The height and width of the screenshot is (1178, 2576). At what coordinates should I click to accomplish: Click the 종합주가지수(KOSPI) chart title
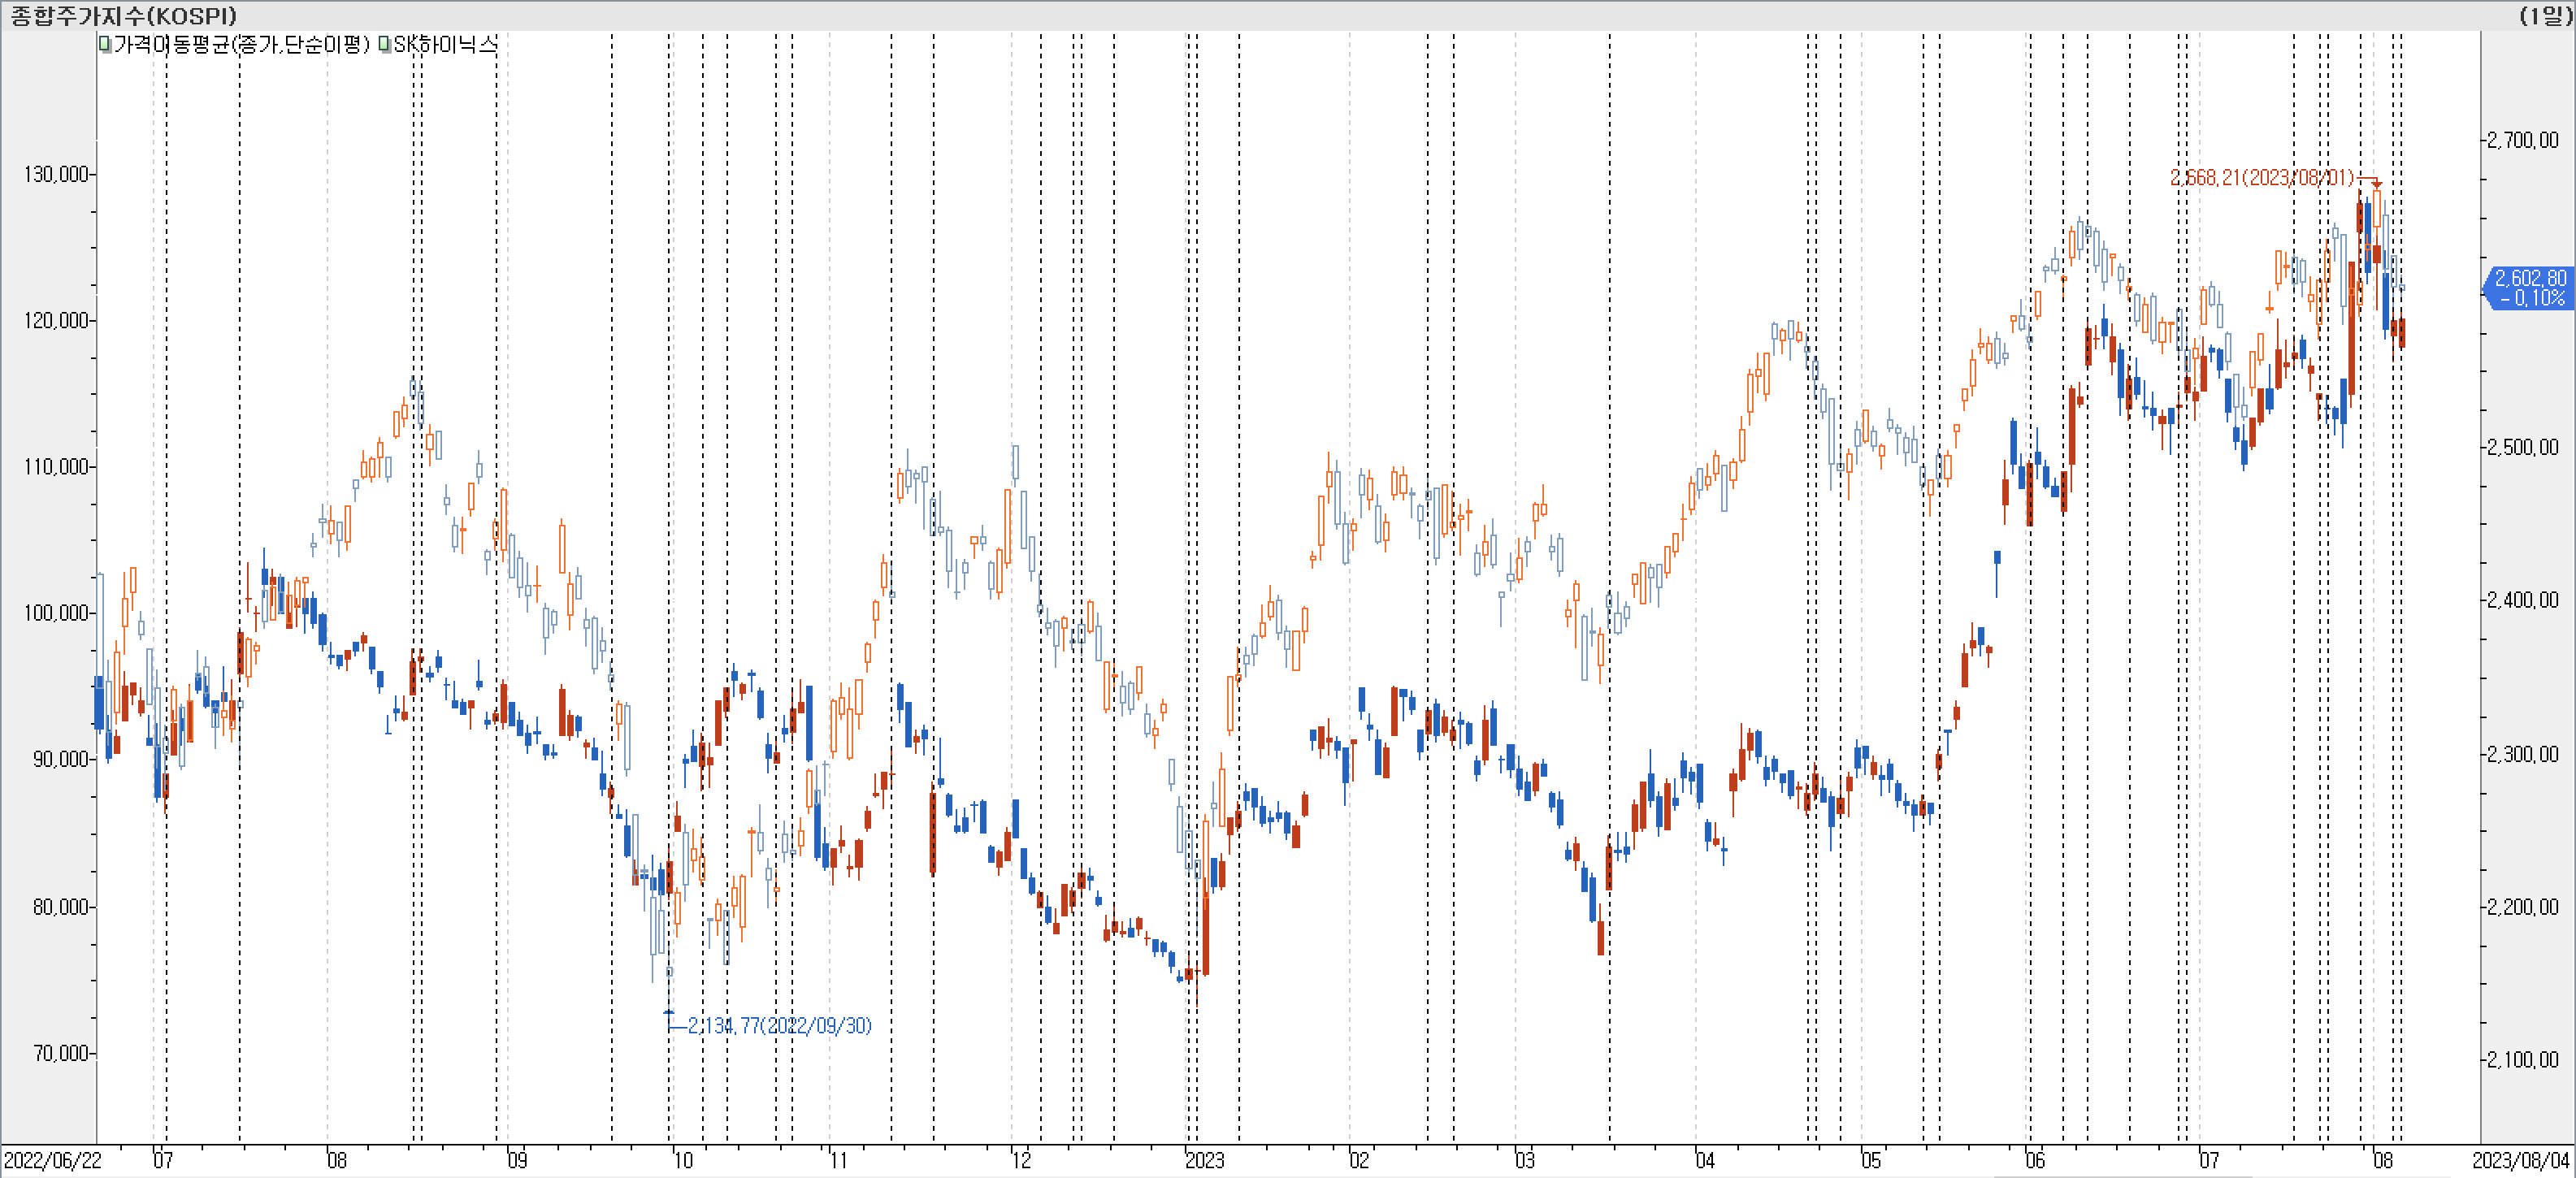tap(124, 15)
